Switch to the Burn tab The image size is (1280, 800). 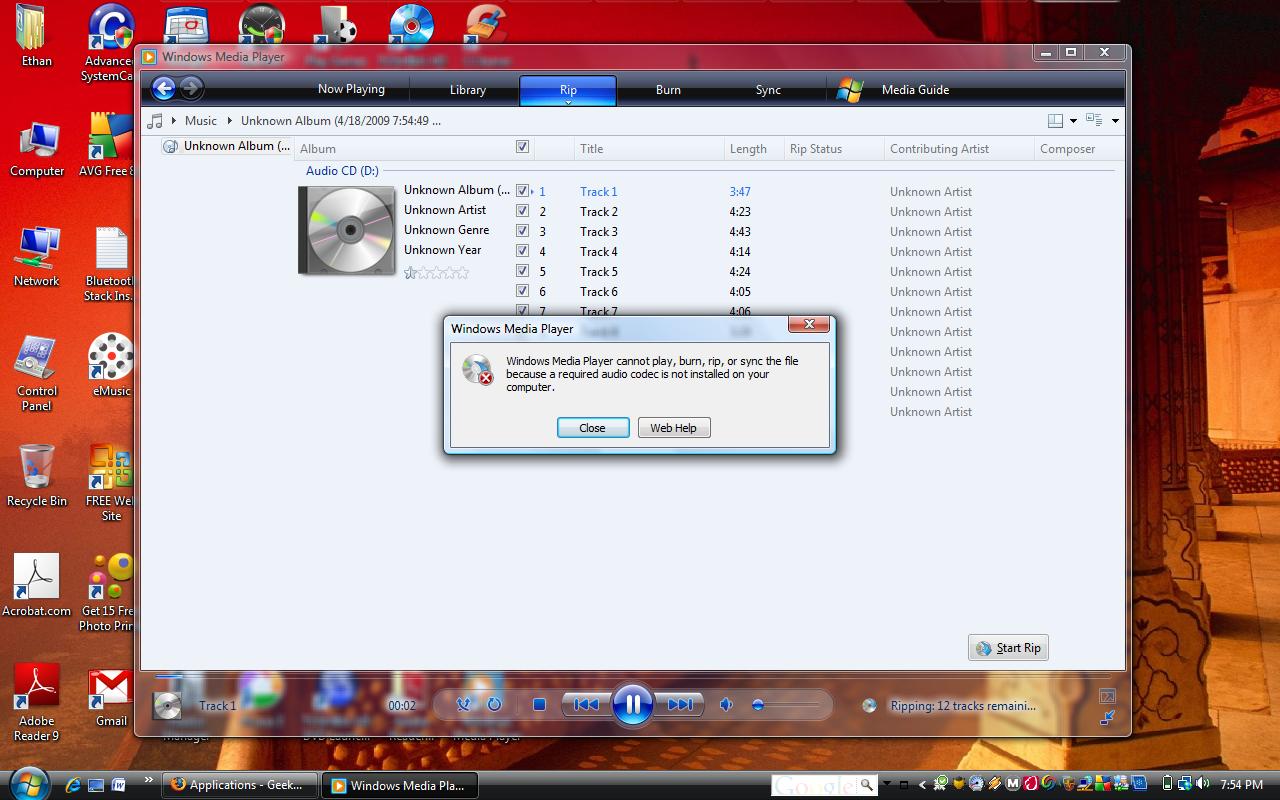coord(668,90)
